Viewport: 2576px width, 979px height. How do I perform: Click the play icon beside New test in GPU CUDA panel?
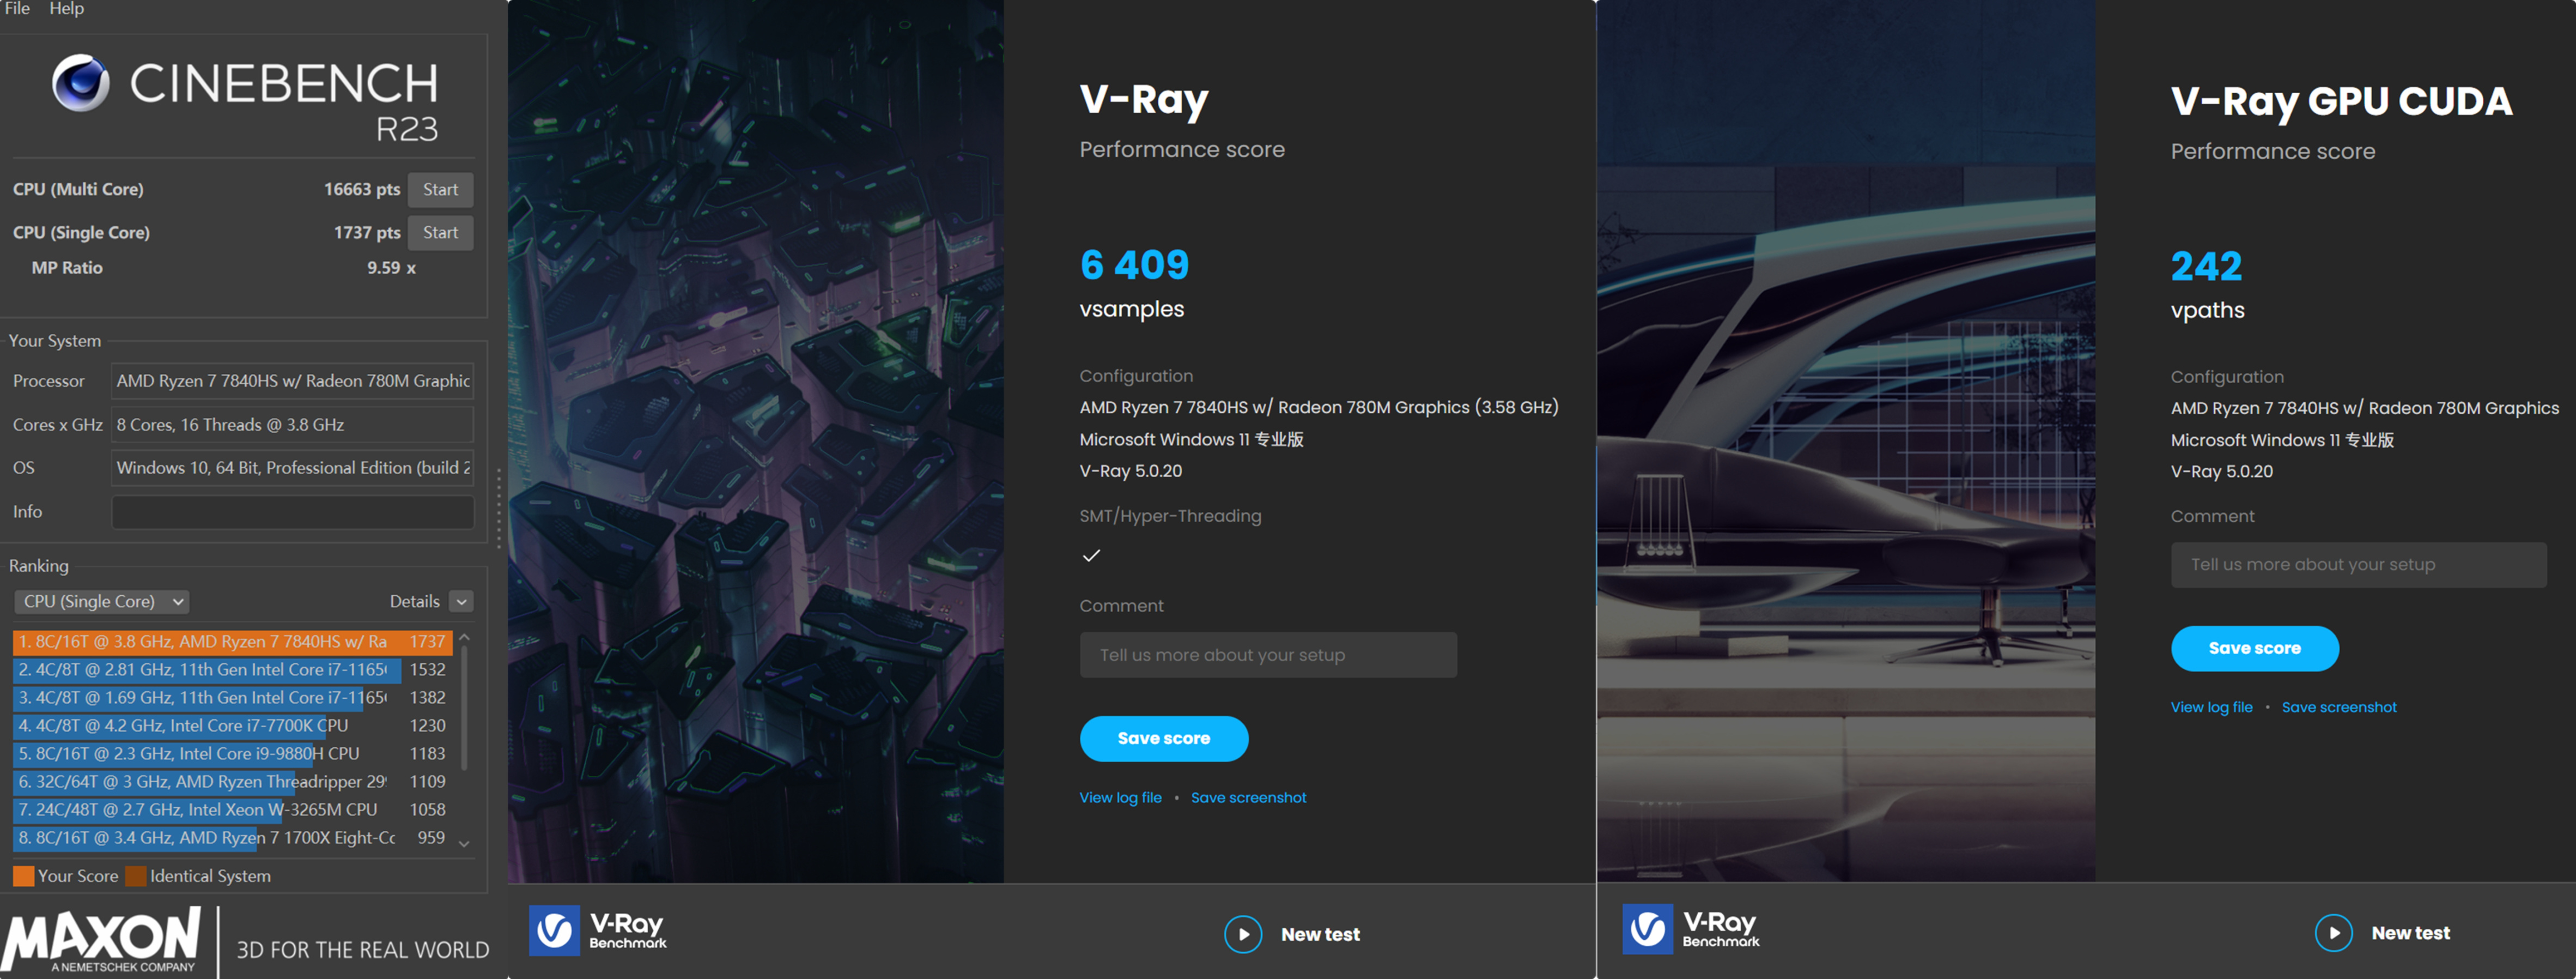(2333, 933)
